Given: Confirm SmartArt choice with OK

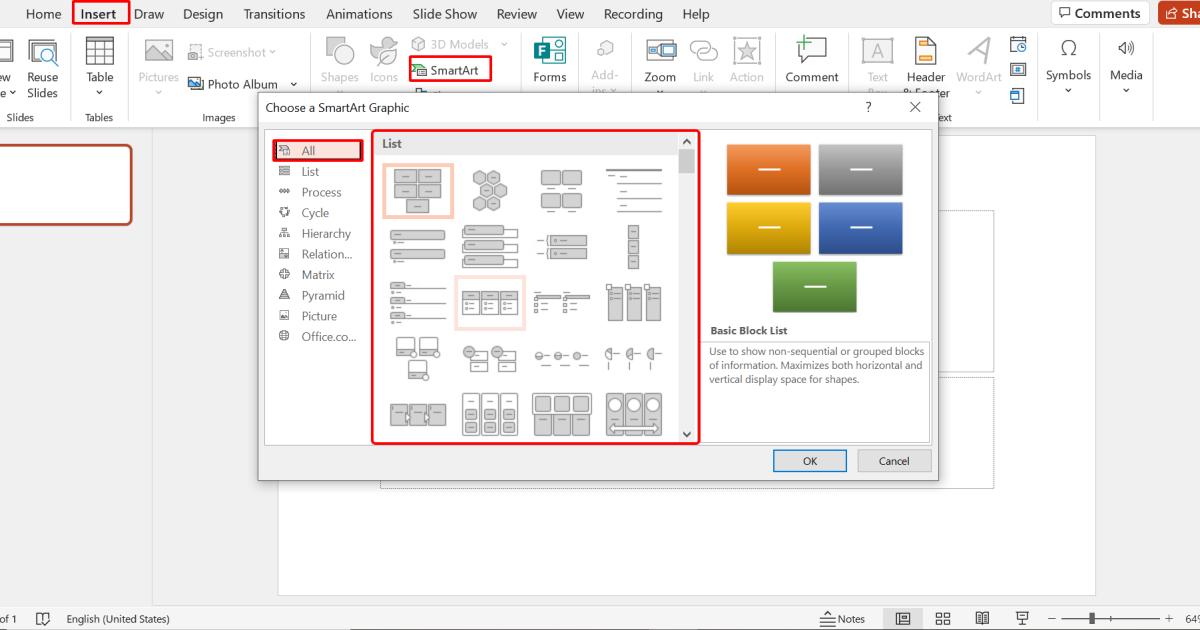Looking at the screenshot, I should [x=809, y=460].
